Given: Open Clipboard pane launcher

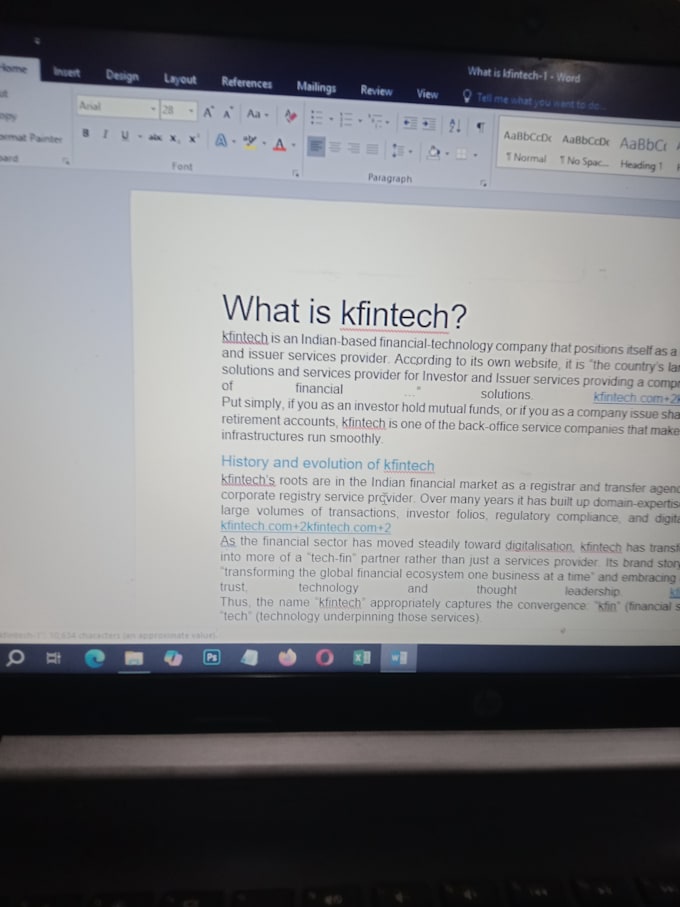Looking at the screenshot, I should [66, 161].
